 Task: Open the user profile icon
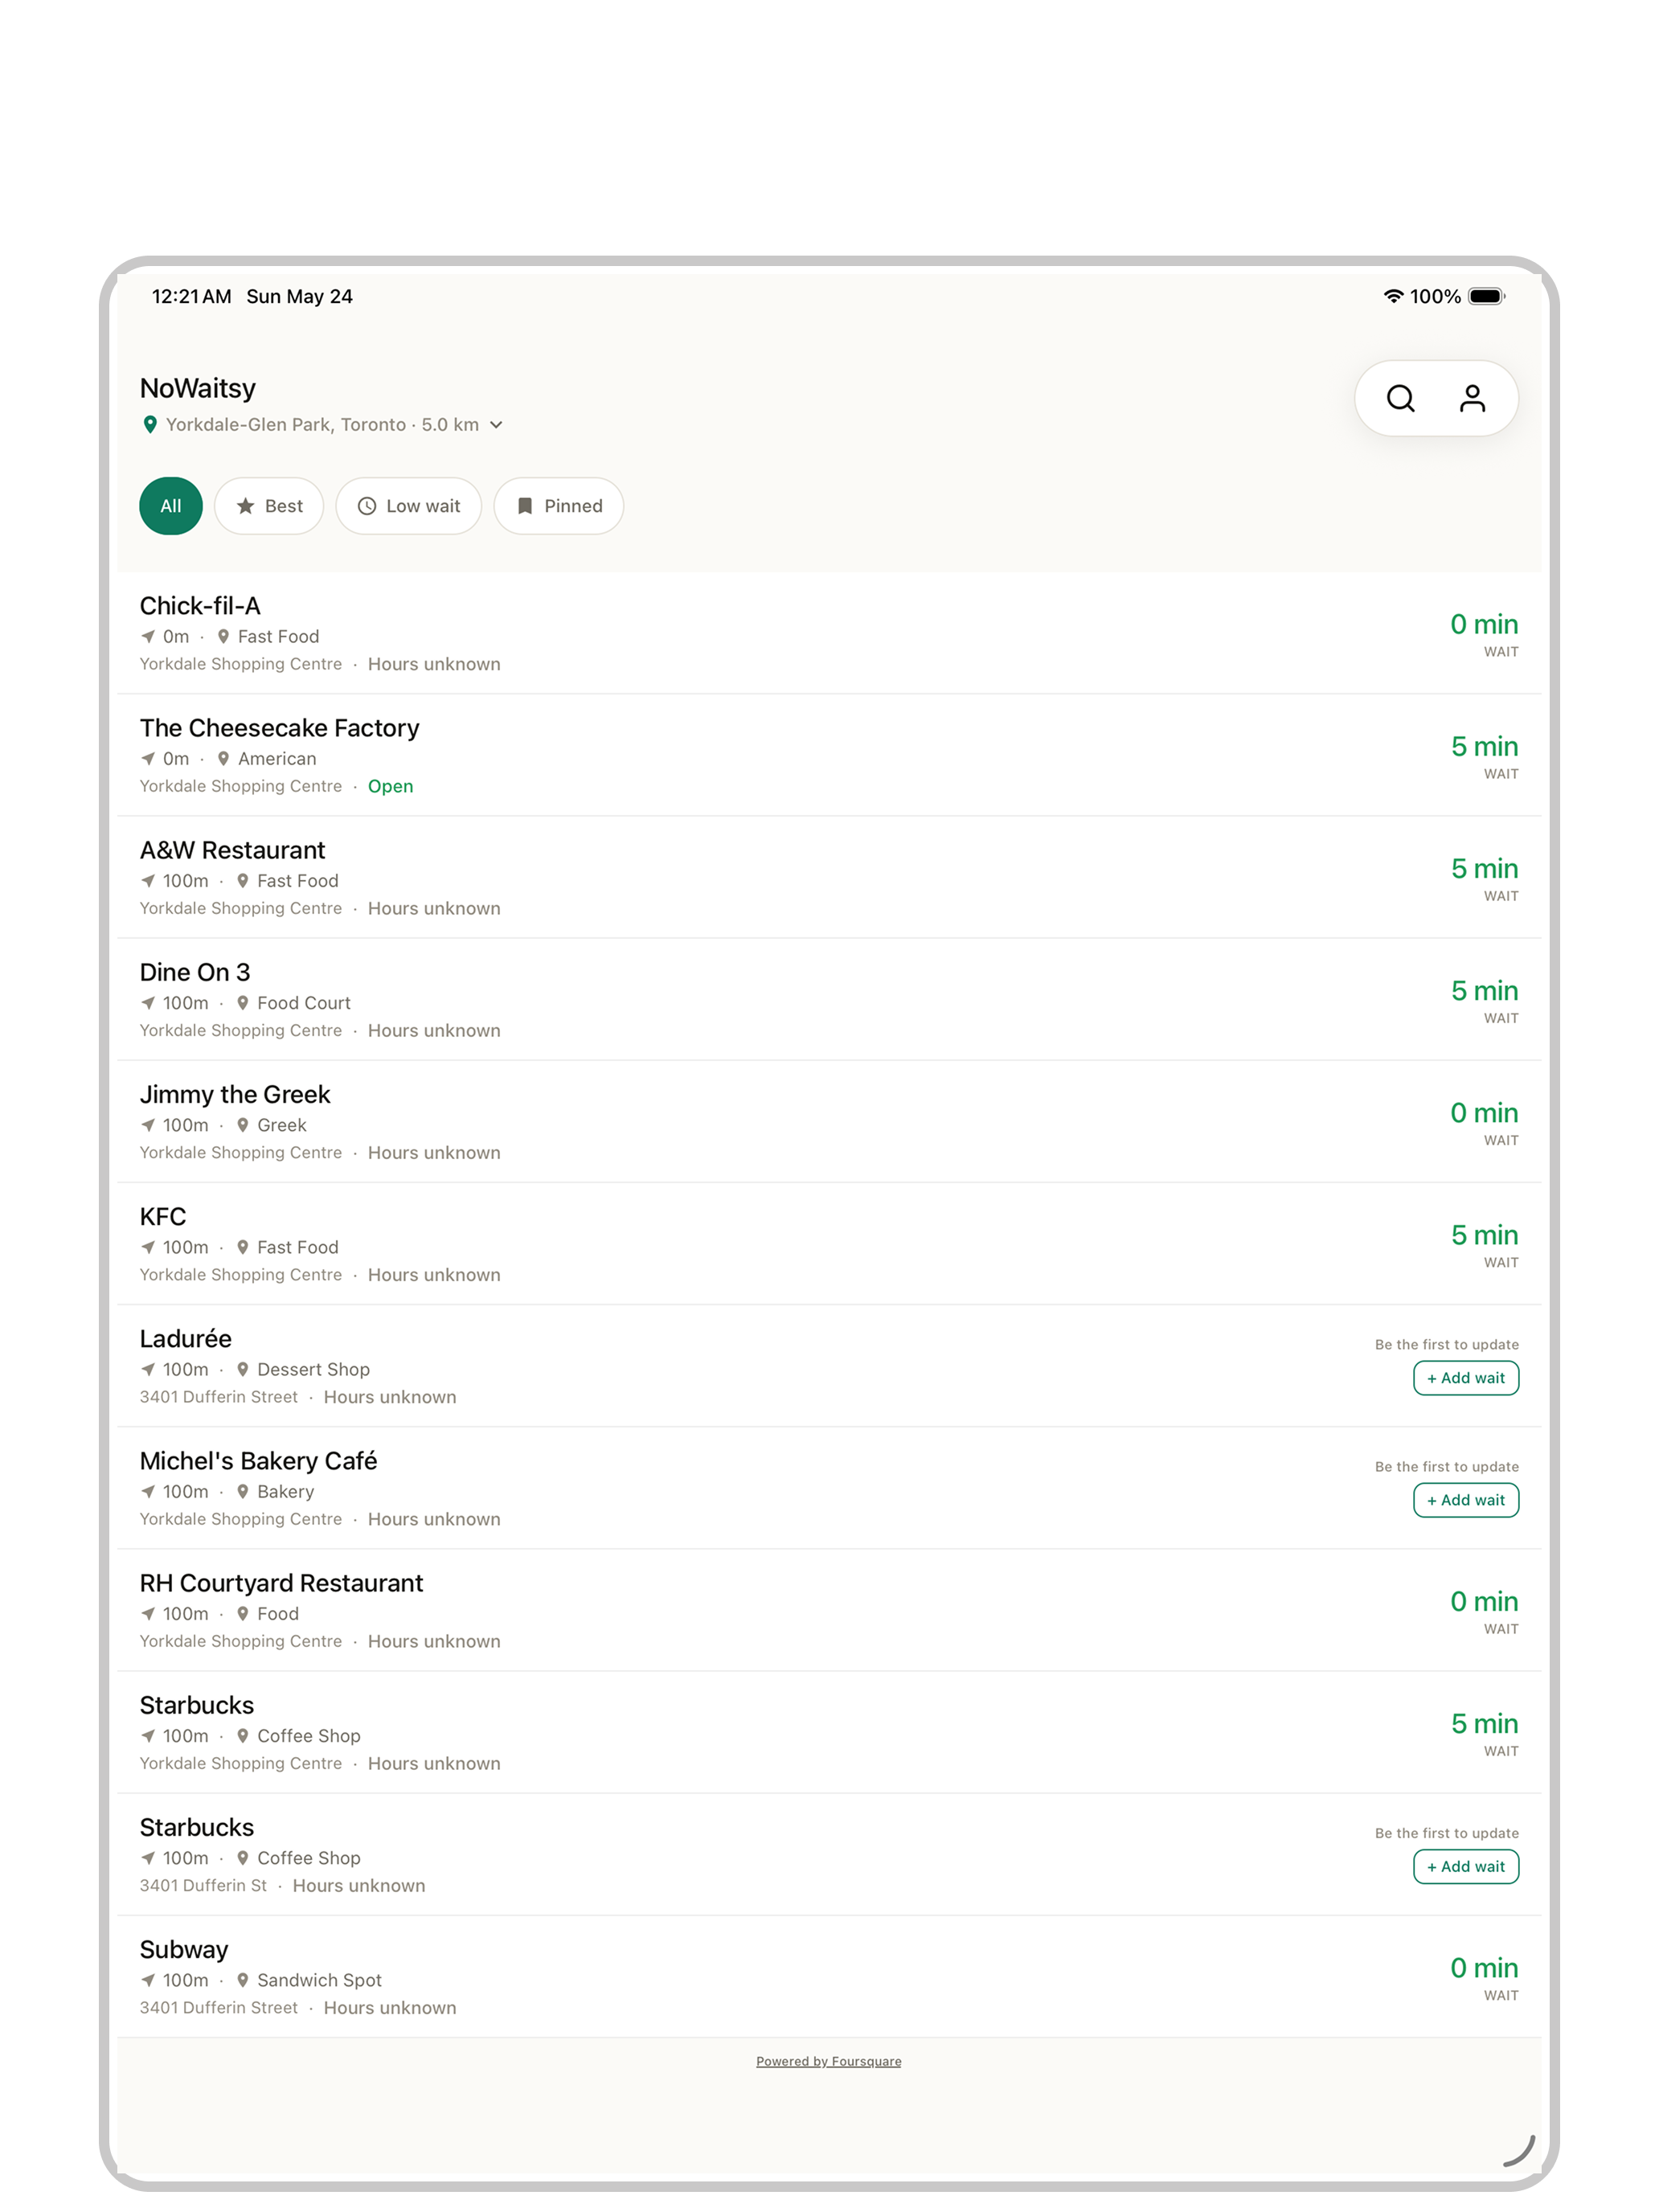(x=1472, y=398)
